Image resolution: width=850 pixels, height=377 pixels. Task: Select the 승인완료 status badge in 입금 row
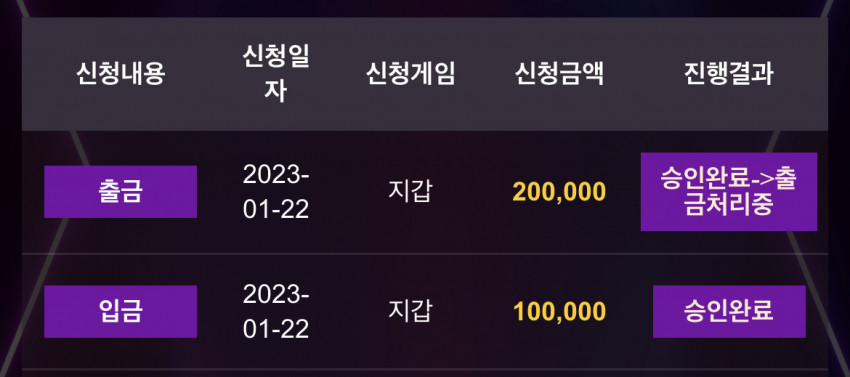[729, 311]
